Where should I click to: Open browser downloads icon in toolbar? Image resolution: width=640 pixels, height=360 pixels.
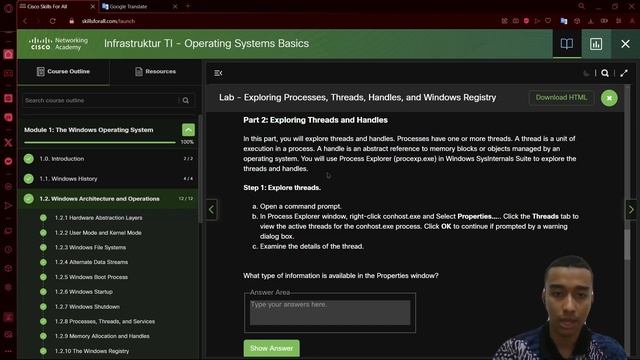(x=591, y=21)
